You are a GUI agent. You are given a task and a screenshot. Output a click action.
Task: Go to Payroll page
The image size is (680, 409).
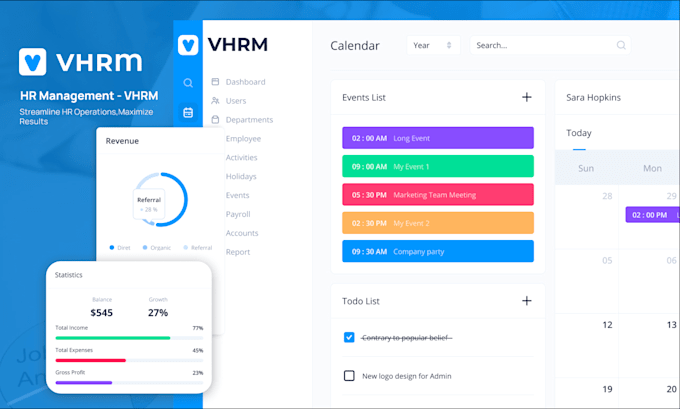coord(238,214)
